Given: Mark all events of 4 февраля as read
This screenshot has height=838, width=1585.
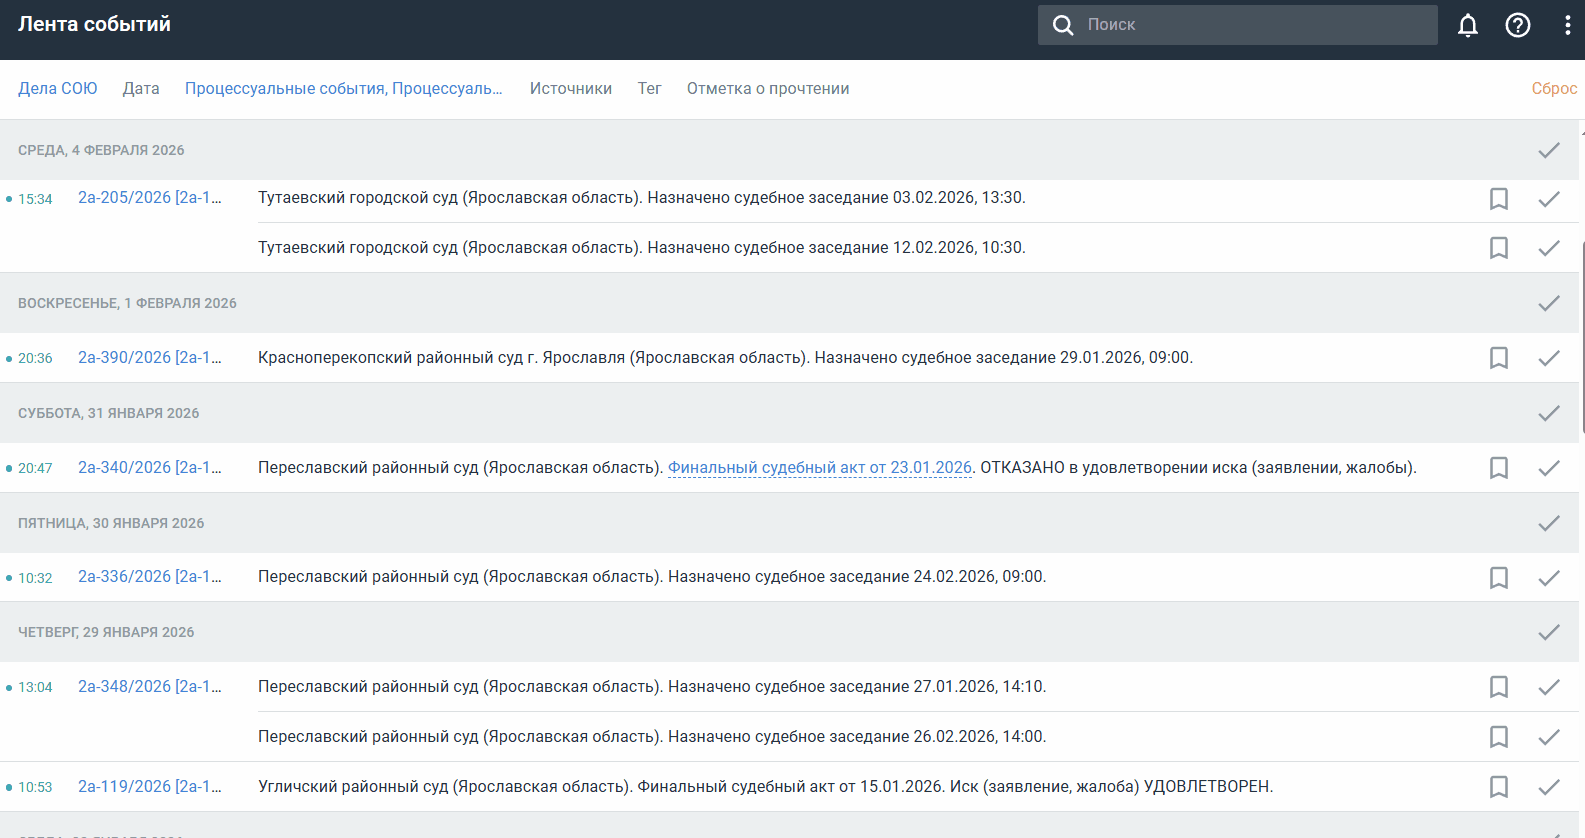Looking at the screenshot, I should [x=1548, y=150].
